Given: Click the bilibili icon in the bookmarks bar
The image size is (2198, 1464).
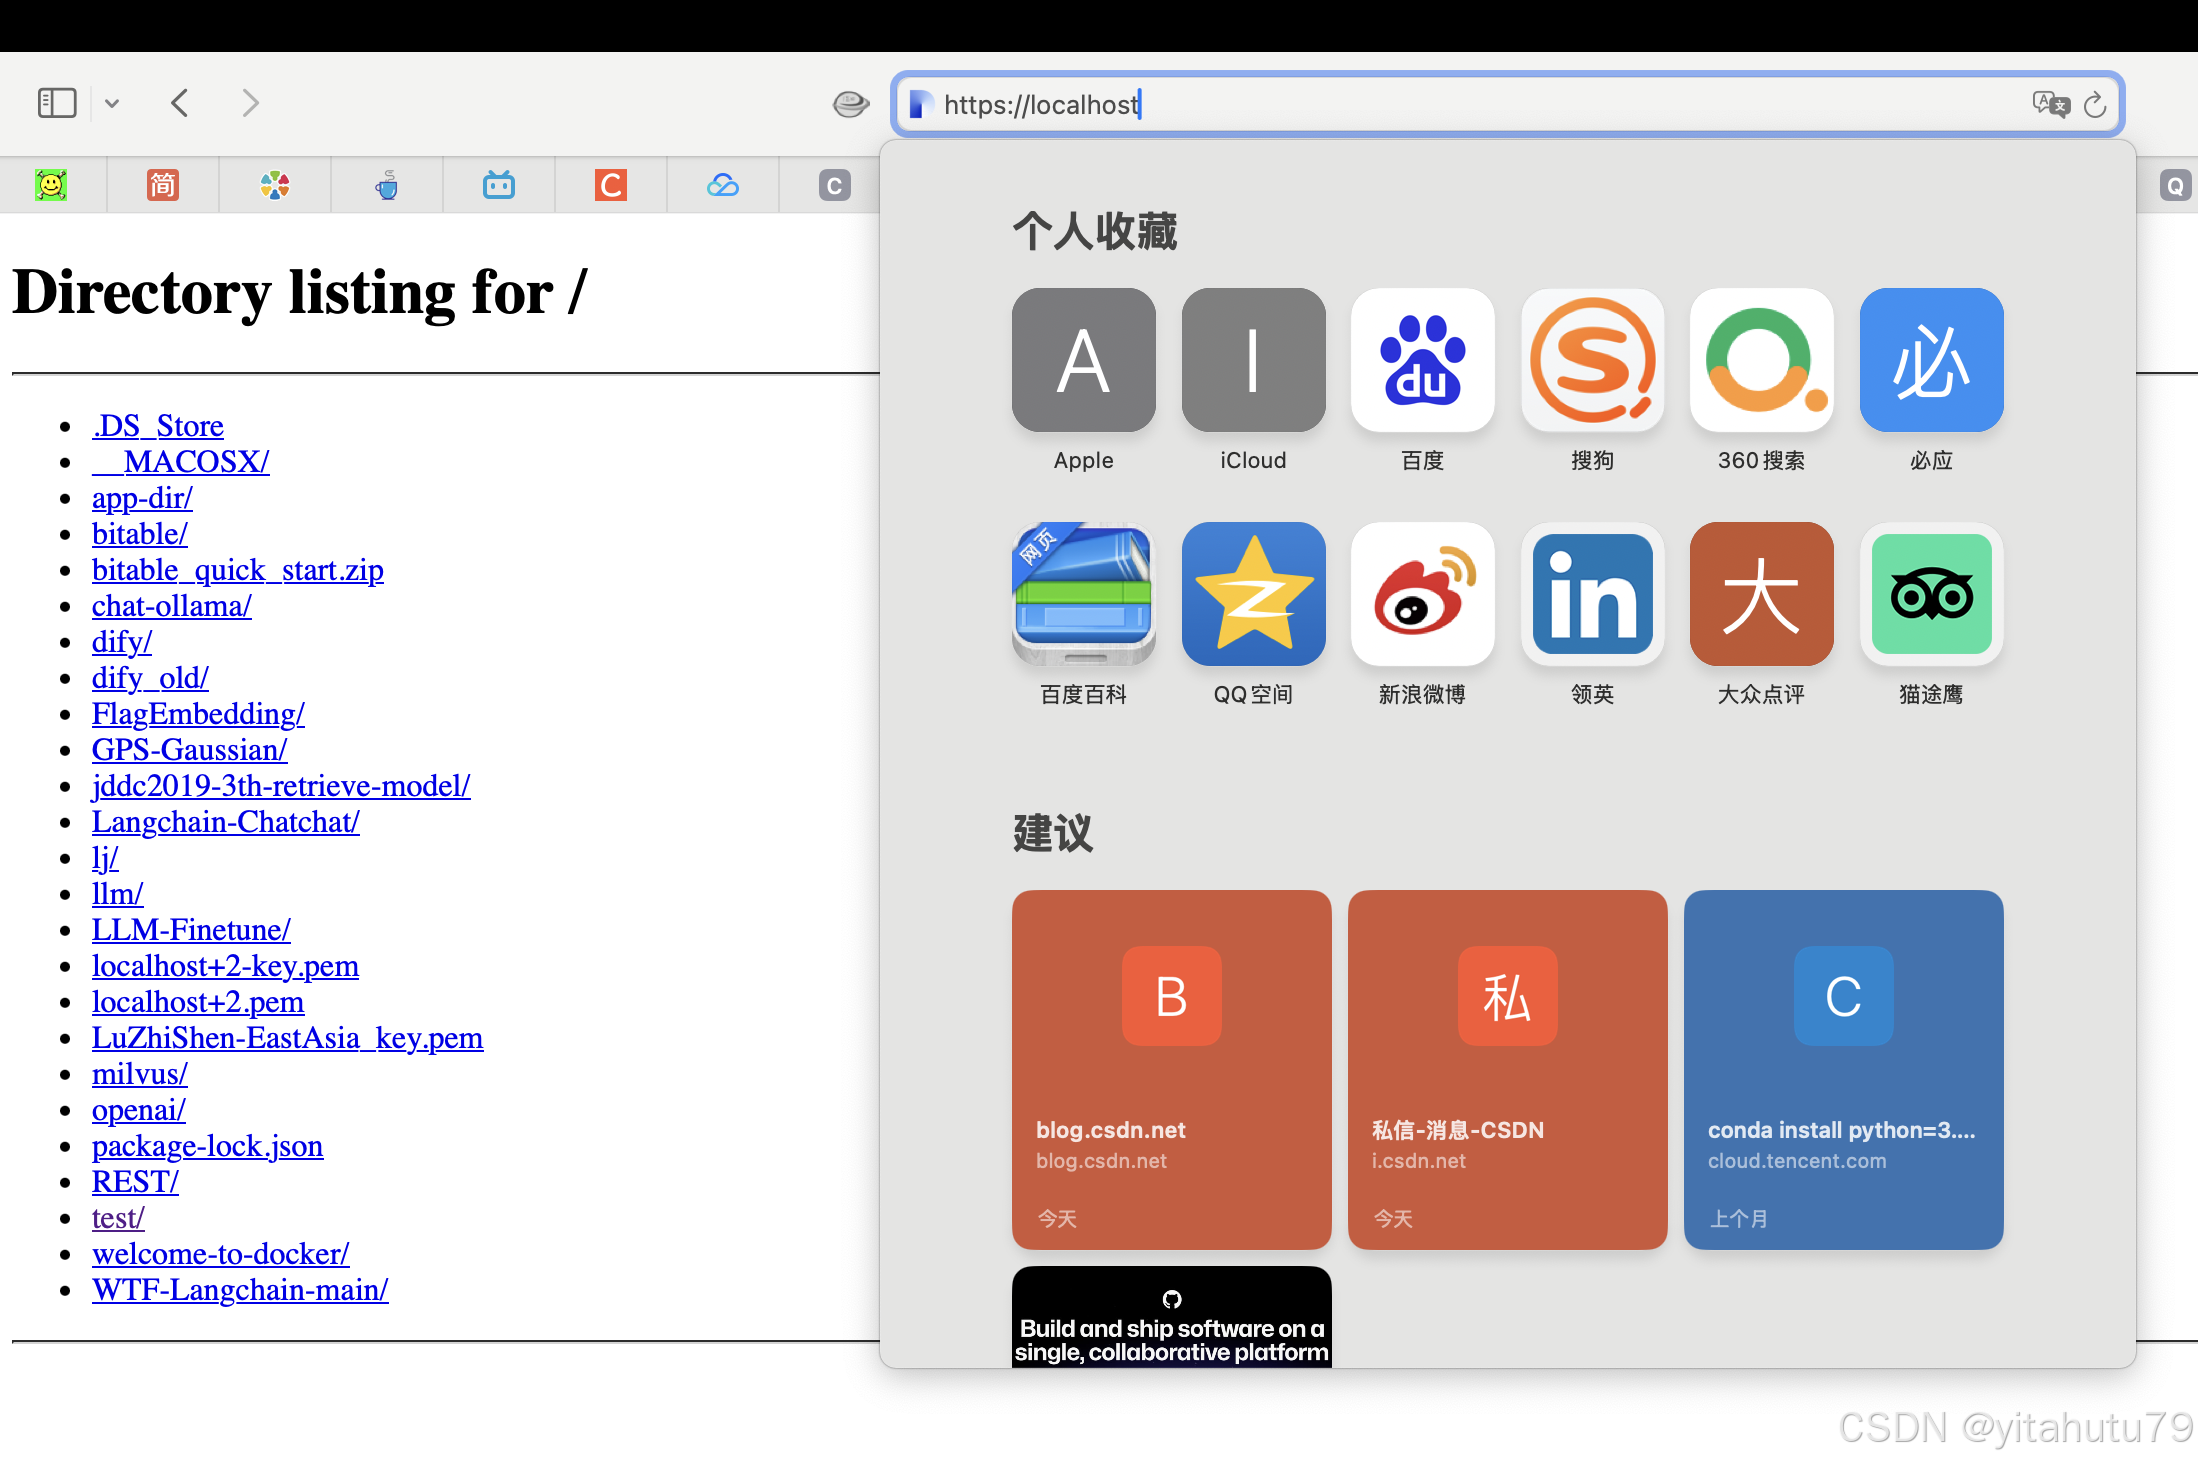Looking at the screenshot, I should point(498,185).
